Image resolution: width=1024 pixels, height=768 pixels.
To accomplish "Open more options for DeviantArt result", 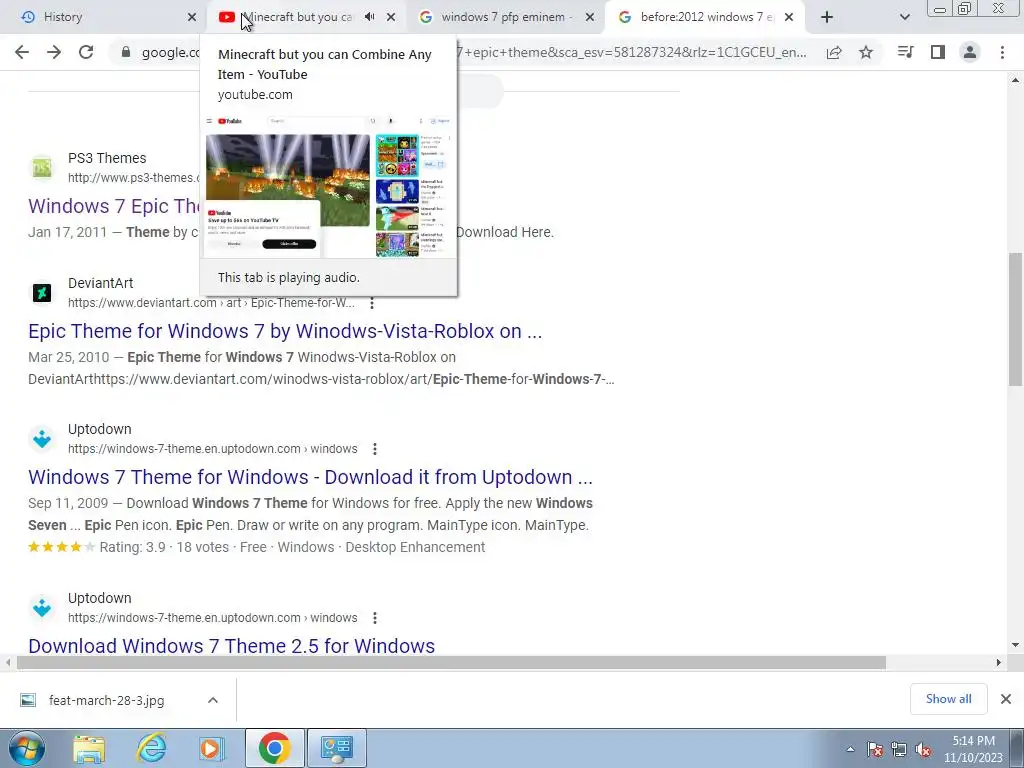I will [x=372, y=303].
